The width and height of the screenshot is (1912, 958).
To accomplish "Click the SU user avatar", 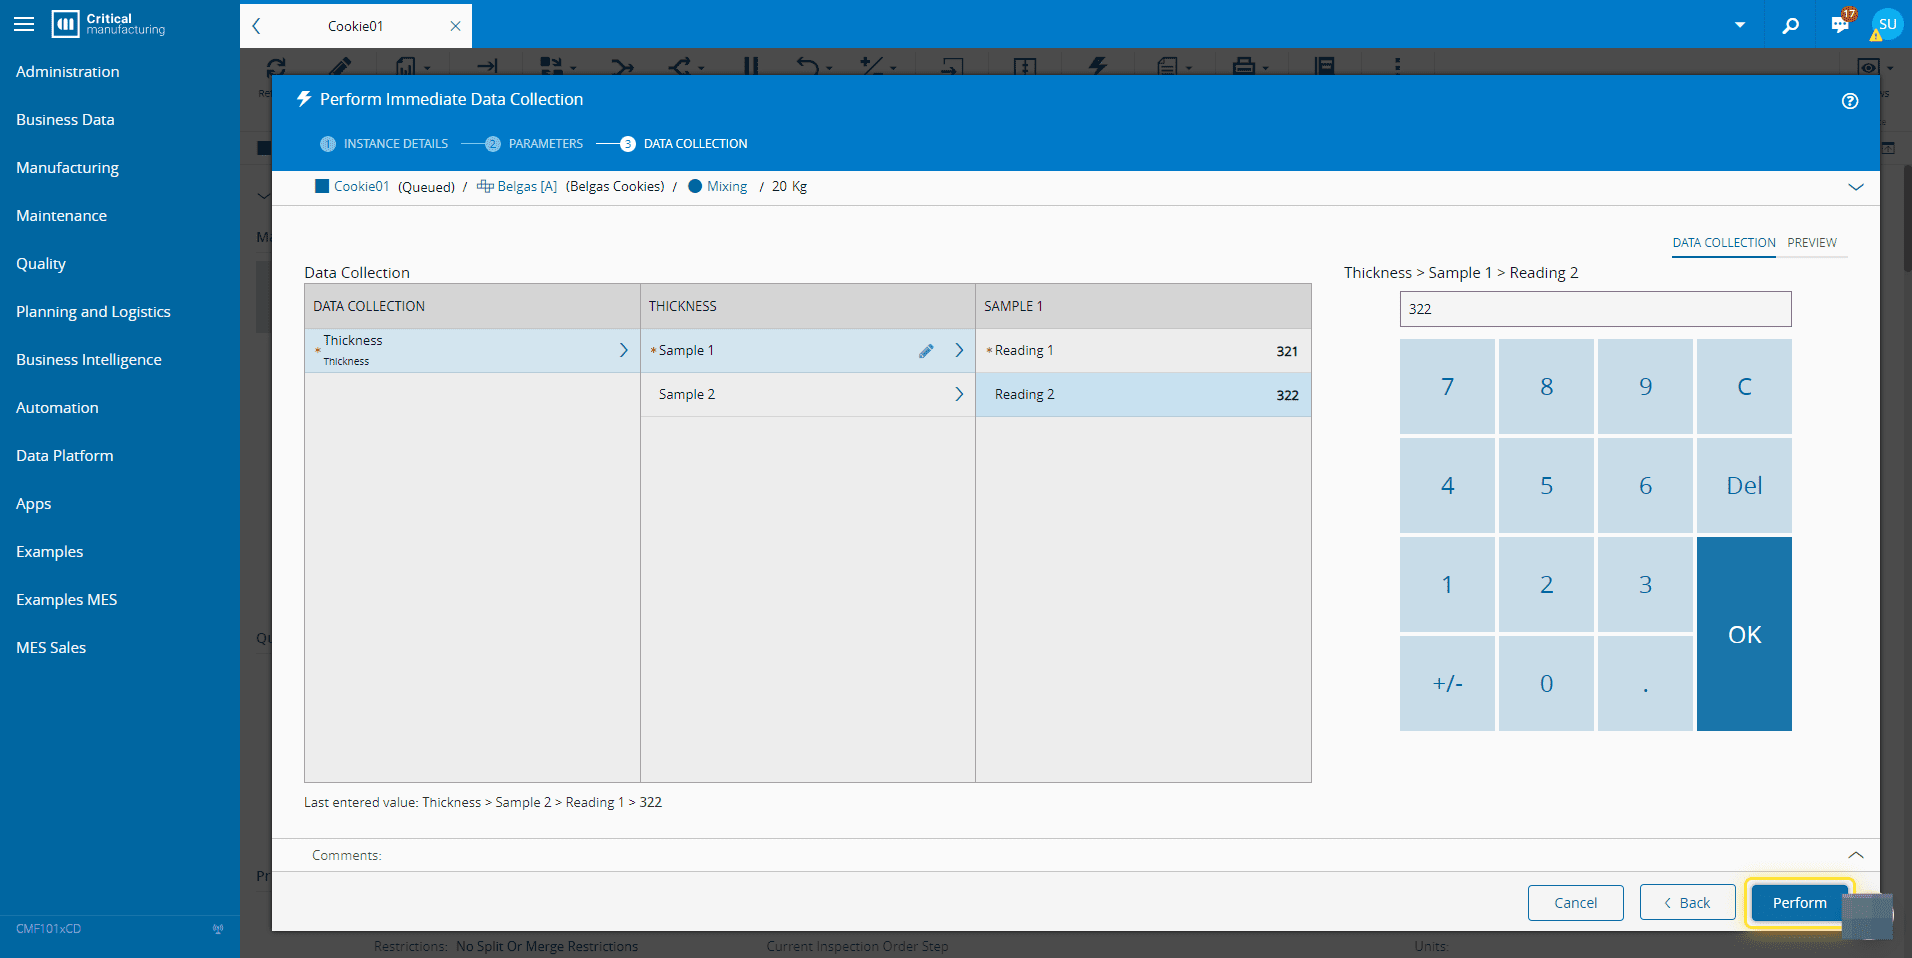I will [1887, 24].
